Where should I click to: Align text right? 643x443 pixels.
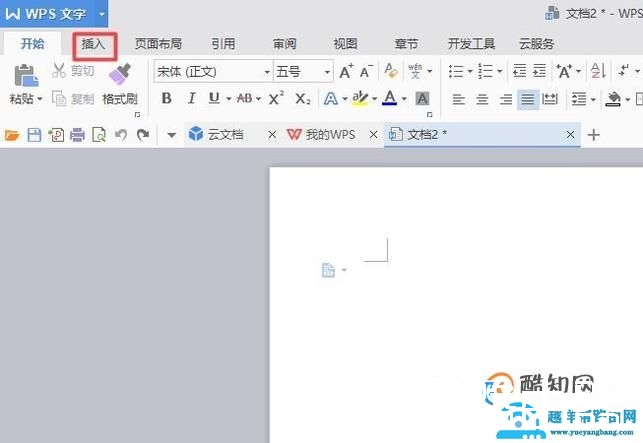click(x=506, y=99)
